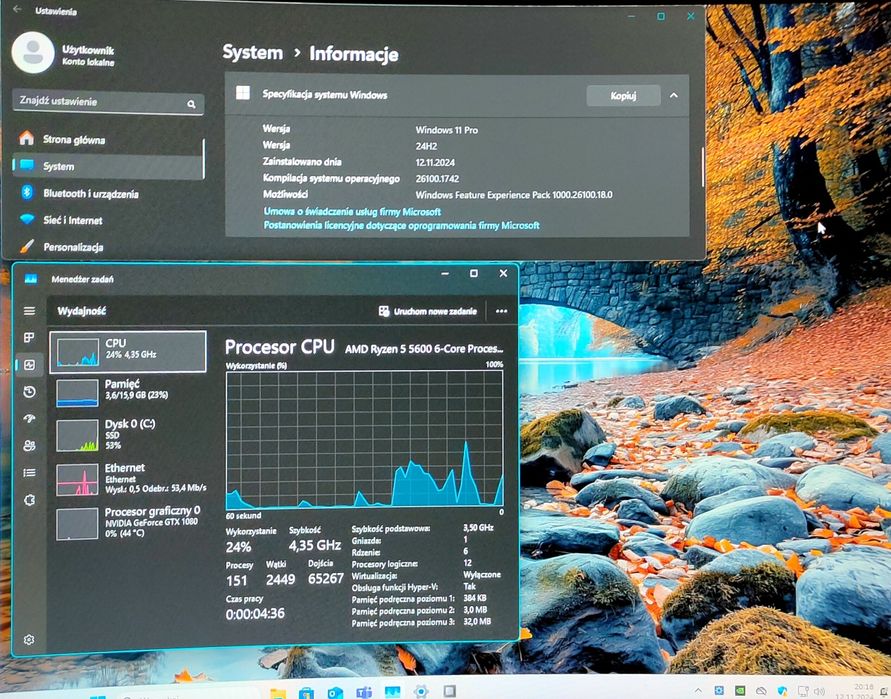Click the 'Windows 11 Pro' value

[447, 130]
